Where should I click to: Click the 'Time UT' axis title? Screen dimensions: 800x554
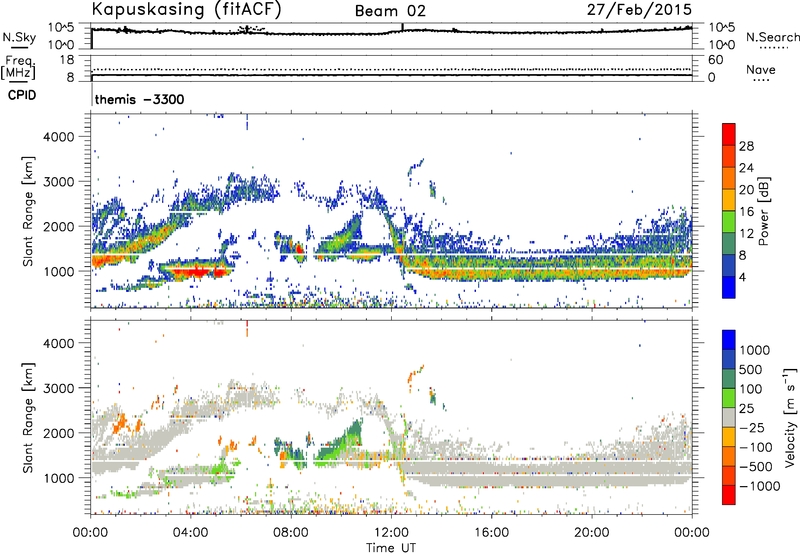391,548
